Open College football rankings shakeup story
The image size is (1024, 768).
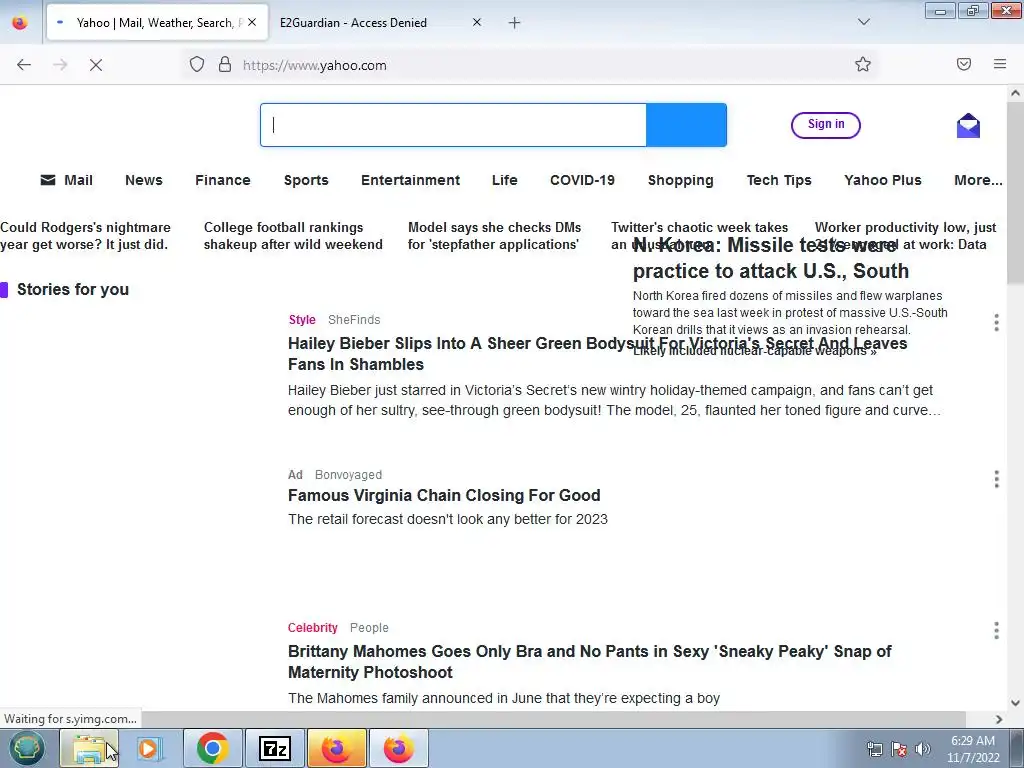[293, 236]
